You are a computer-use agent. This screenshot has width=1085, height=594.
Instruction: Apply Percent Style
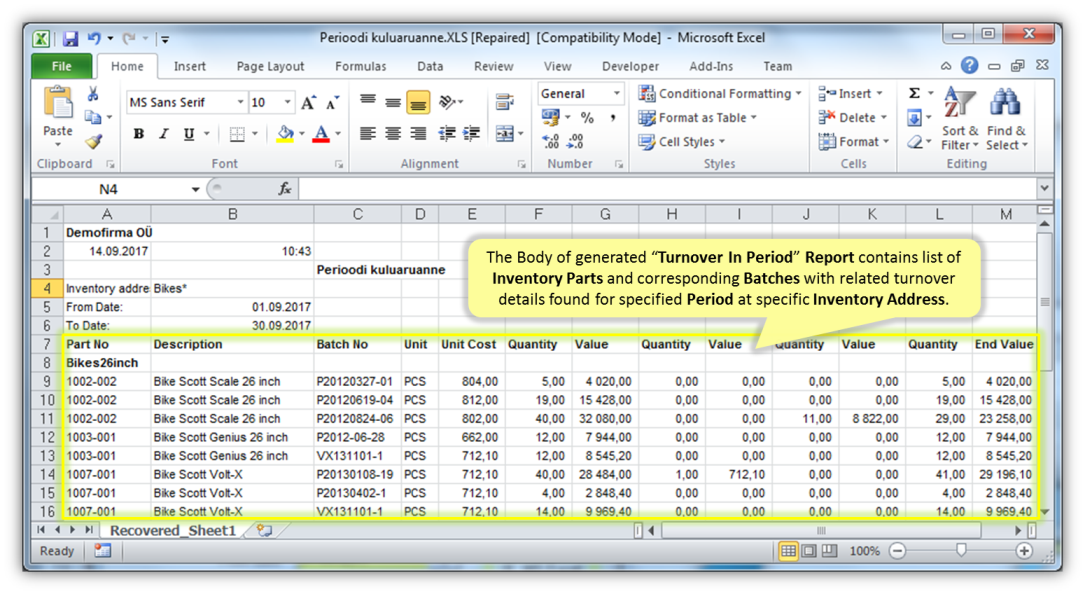587,118
